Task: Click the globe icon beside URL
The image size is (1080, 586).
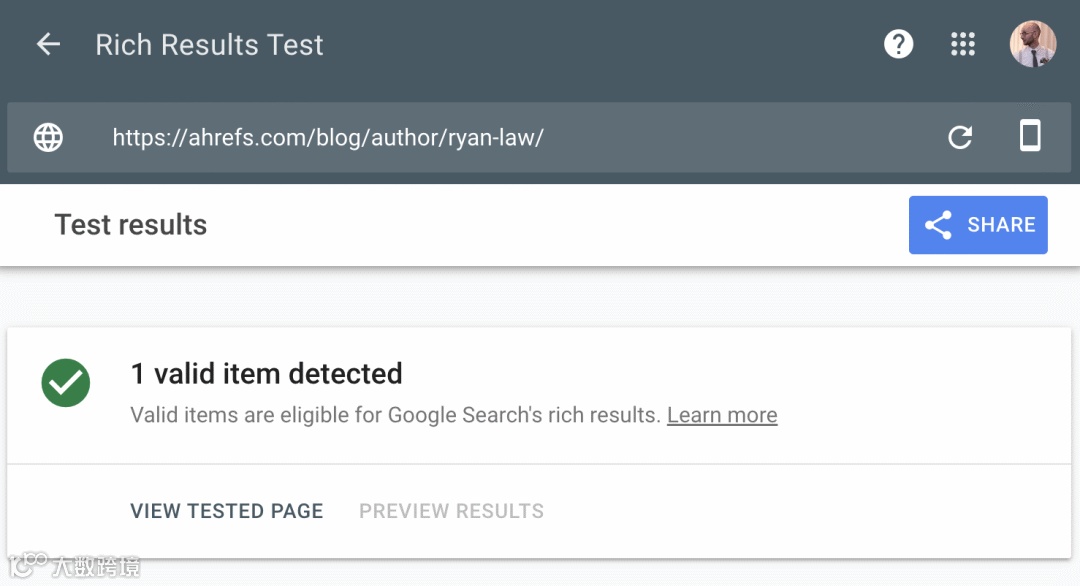Action: pos(48,137)
